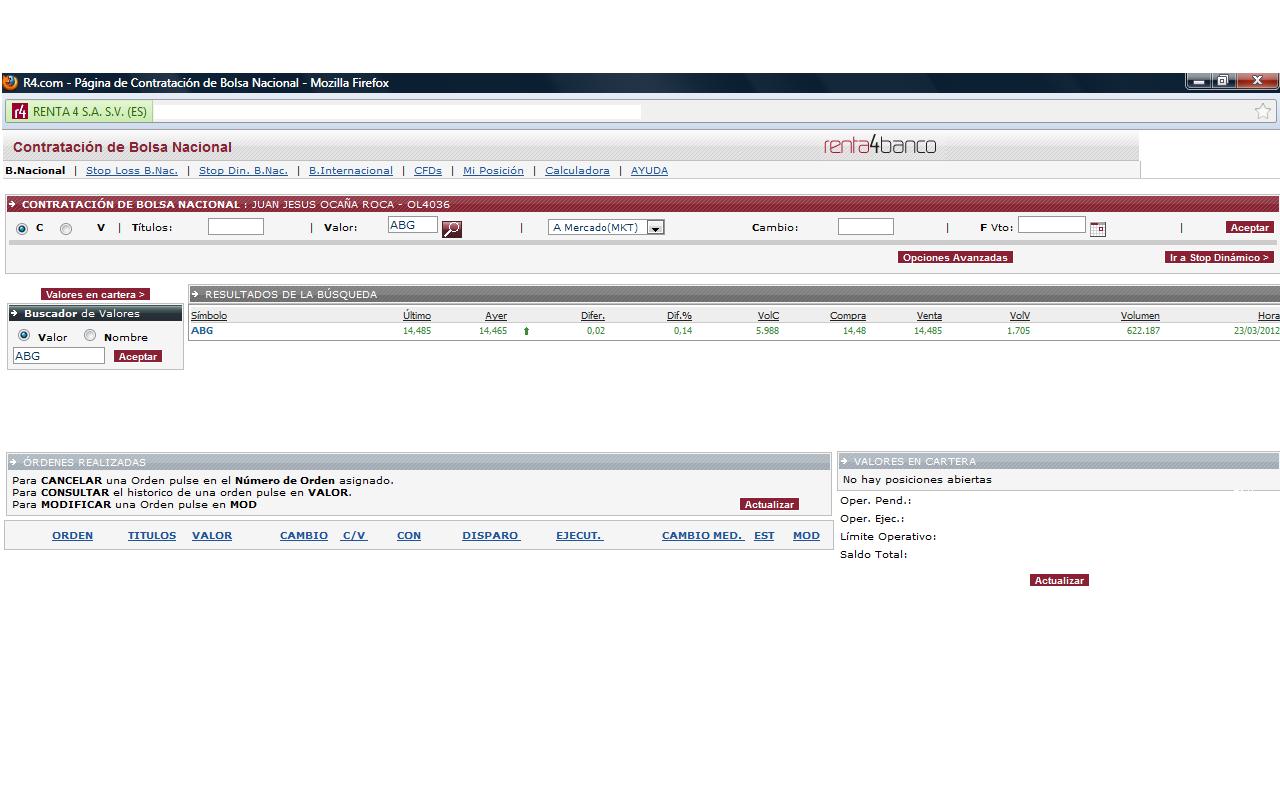This screenshot has width=1280, height=800.
Task: Click the MOD column header link
Action: coord(806,536)
